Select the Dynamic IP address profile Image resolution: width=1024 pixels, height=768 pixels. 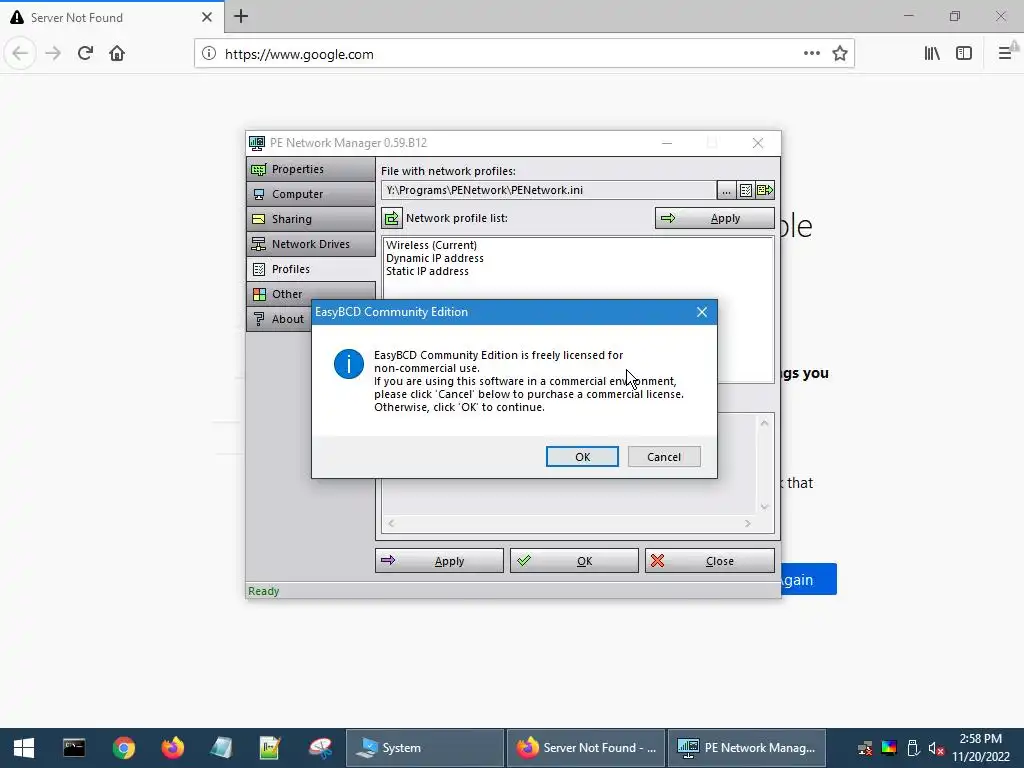click(434, 258)
